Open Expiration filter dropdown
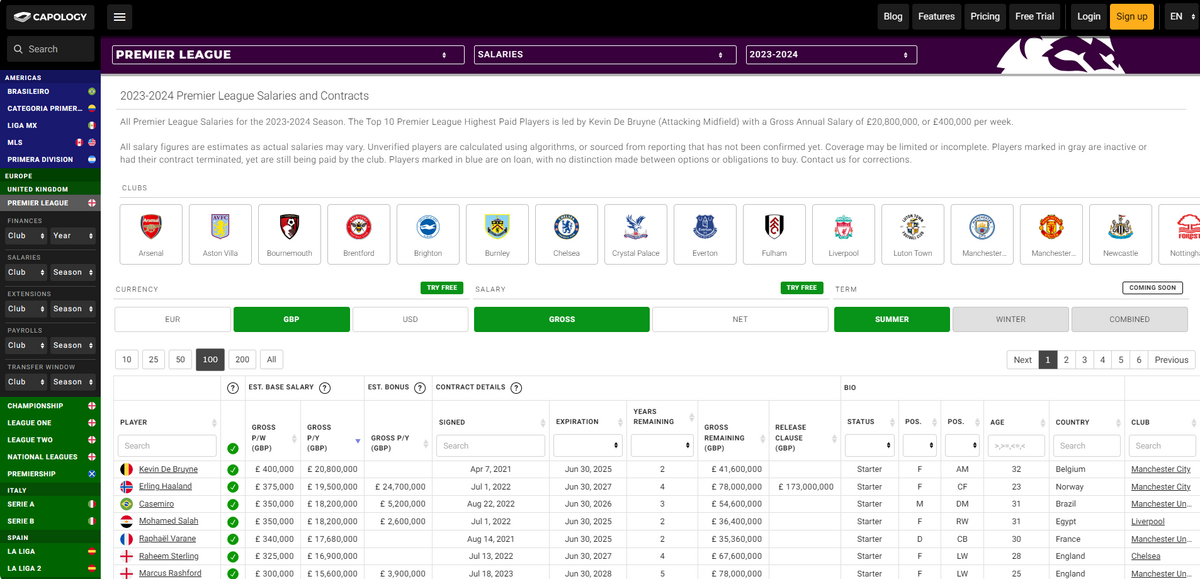Viewport: 1200px width, 579px height. click(588, 446)
